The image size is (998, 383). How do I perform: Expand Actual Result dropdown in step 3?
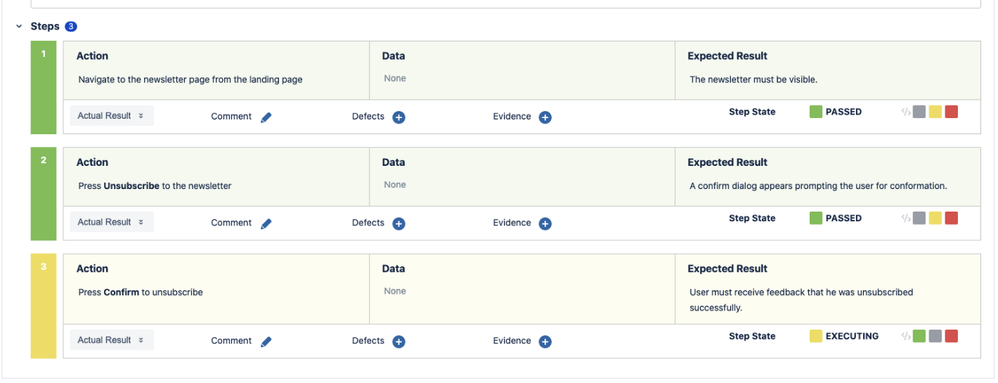pyautogui.click(x=111, y=340)
